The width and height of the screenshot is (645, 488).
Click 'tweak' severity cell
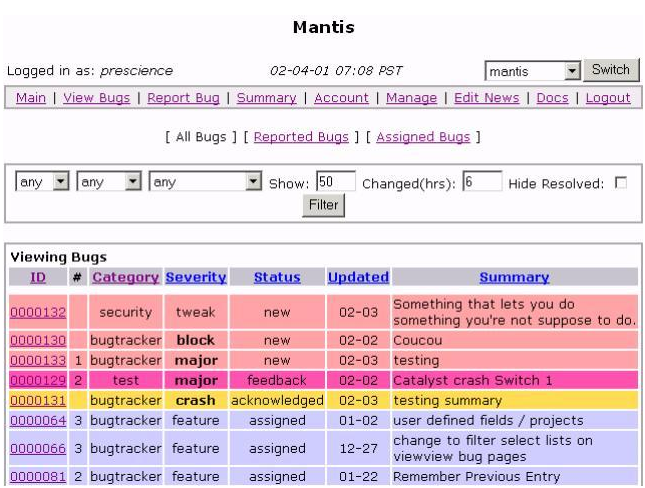tap(196, 312)
